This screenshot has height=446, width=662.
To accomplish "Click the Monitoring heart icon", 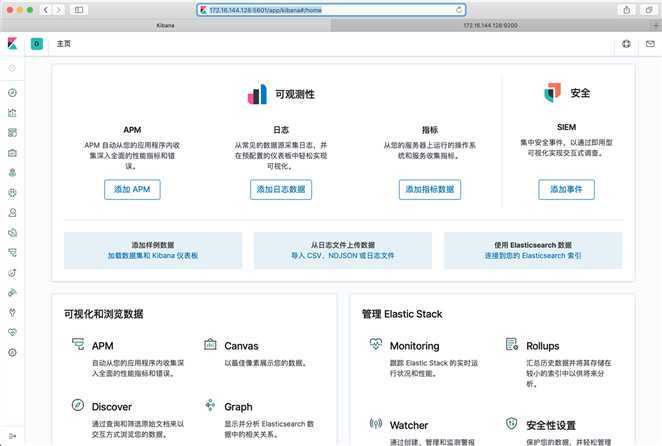I will pos(376,344).
